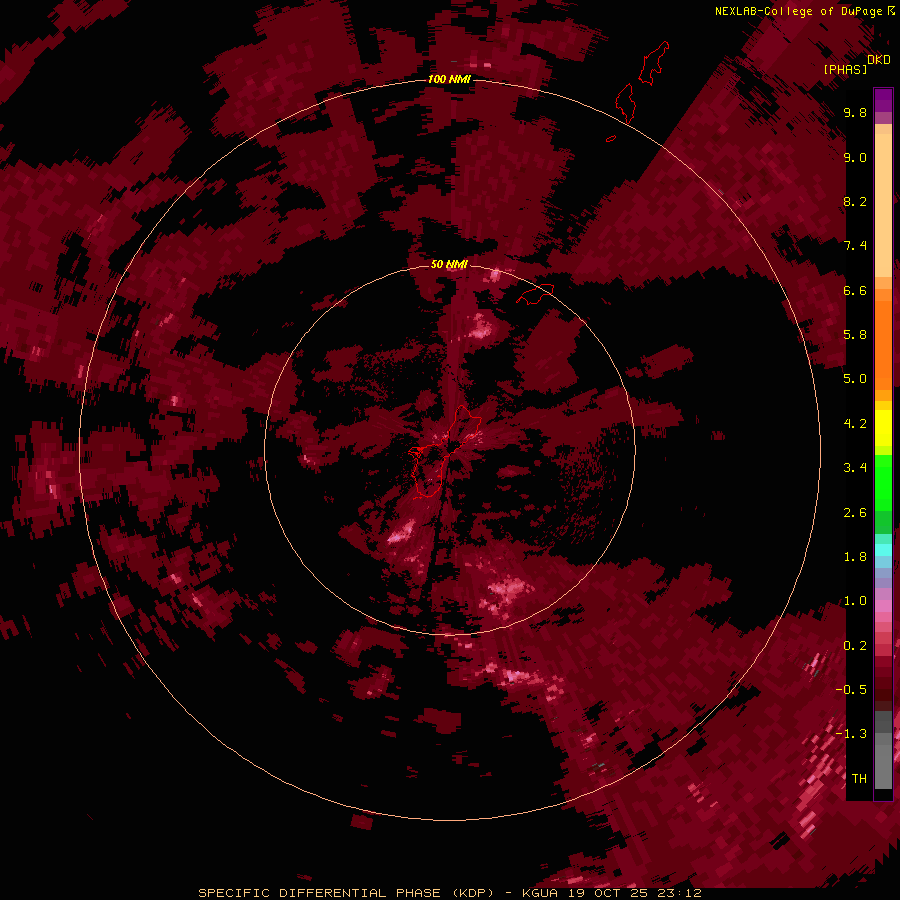Click the TH threshold label
The image size is (900, 900).
[859, 779]
